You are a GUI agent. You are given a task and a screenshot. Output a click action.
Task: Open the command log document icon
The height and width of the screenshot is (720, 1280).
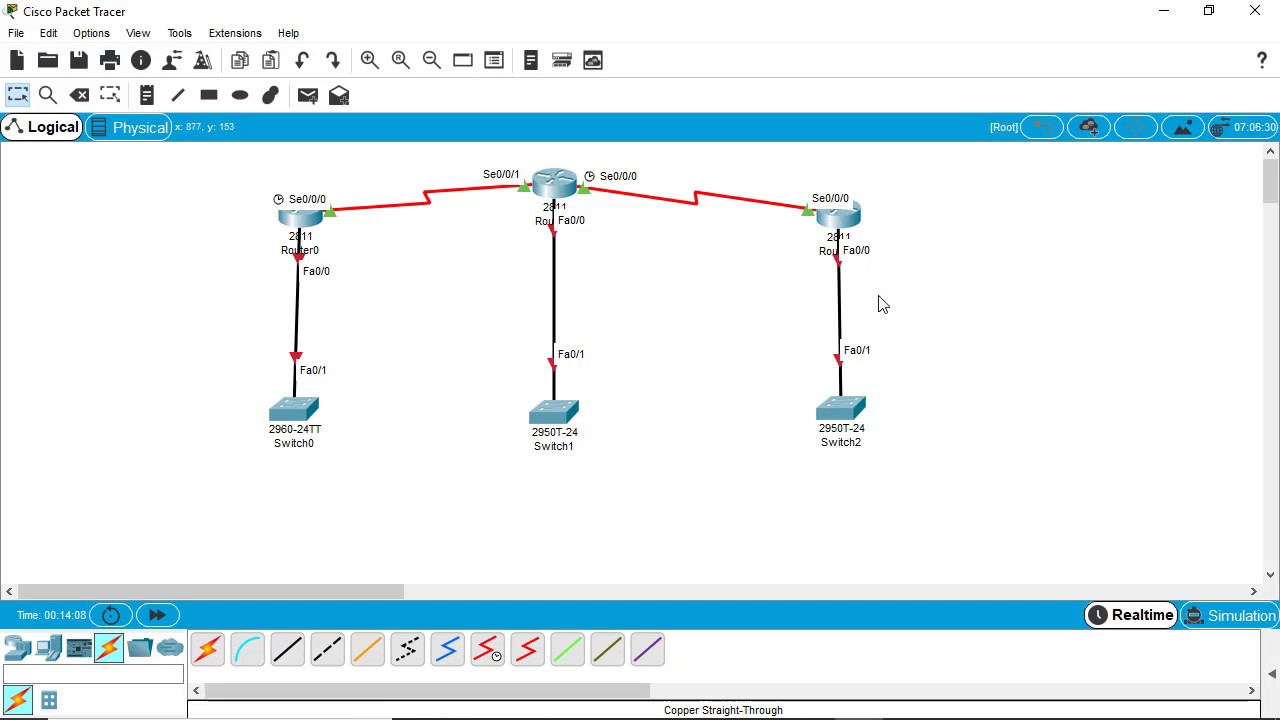(531, 61)
